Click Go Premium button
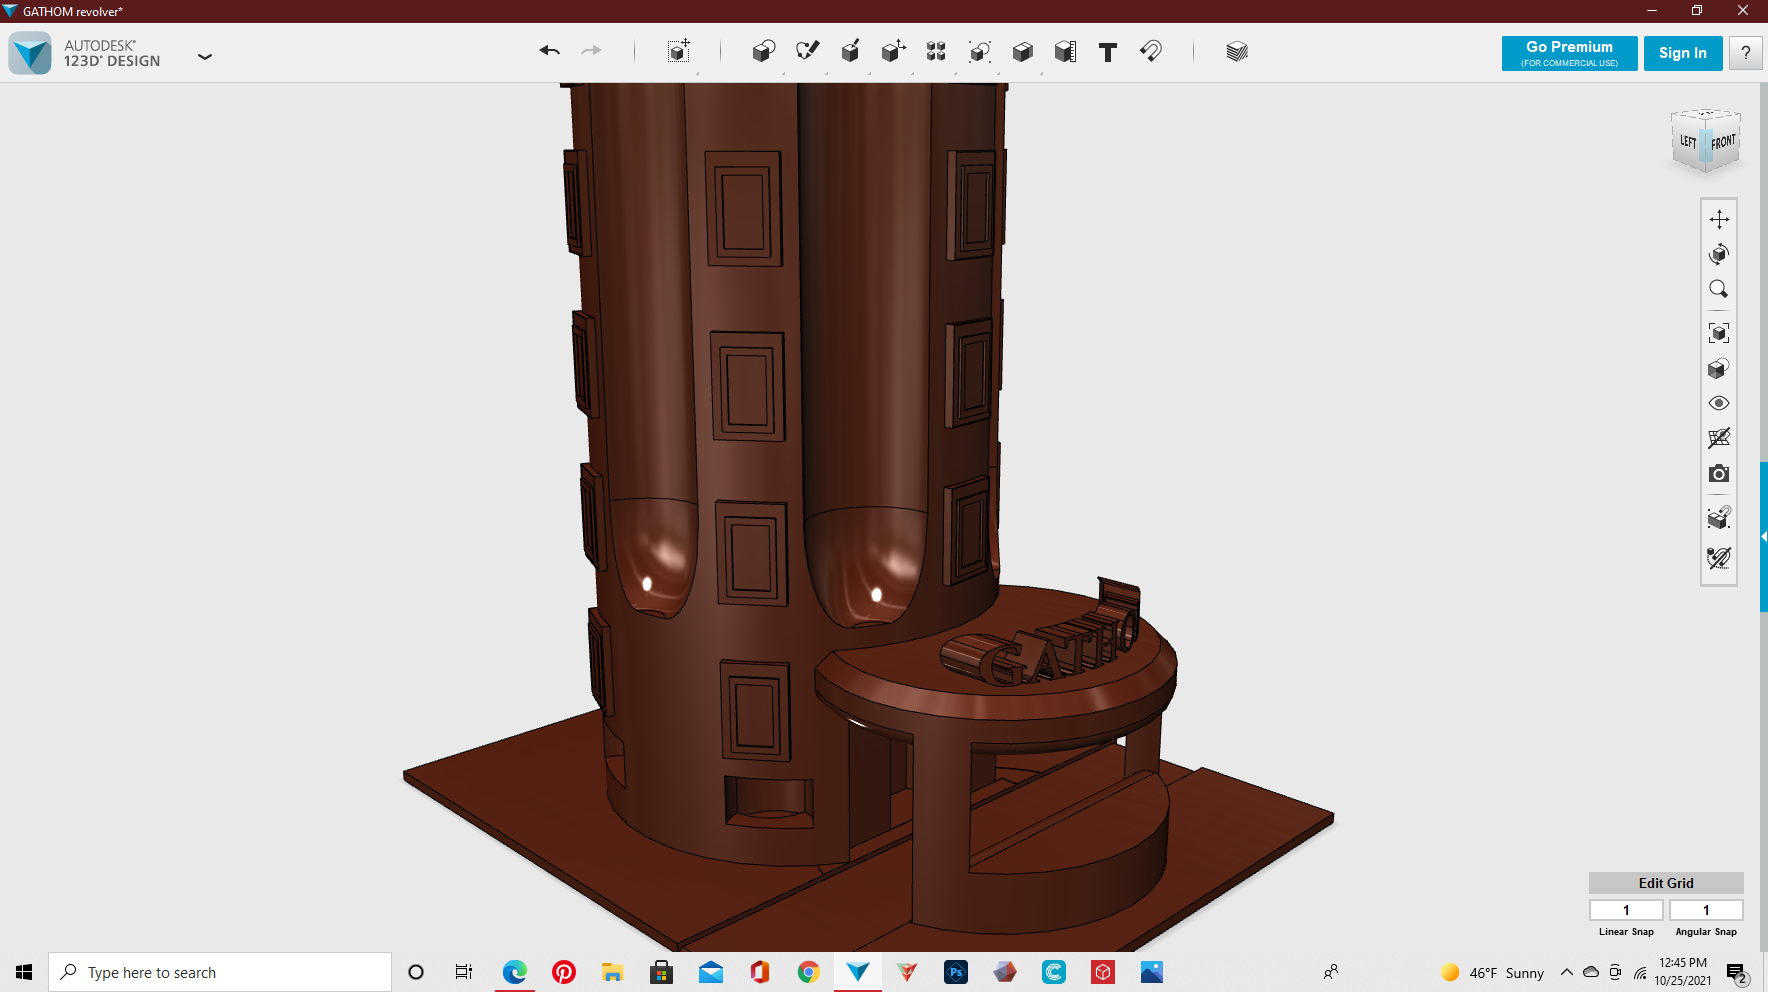 (x=1569, y=53)
